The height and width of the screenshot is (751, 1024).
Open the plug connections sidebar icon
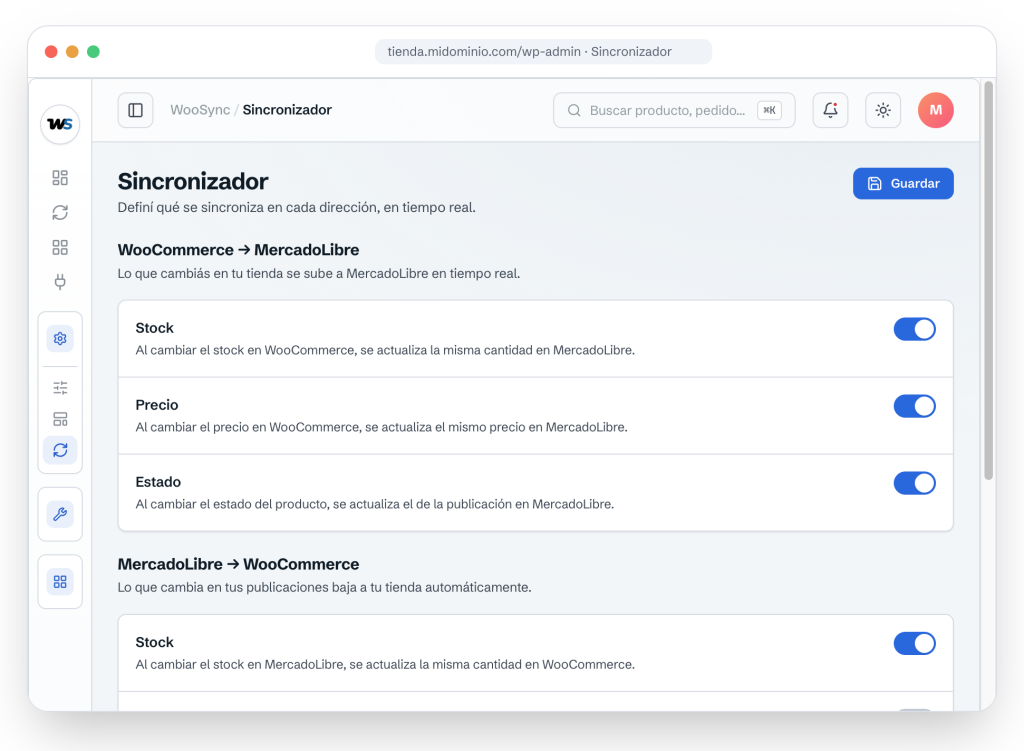click(60, 281)
